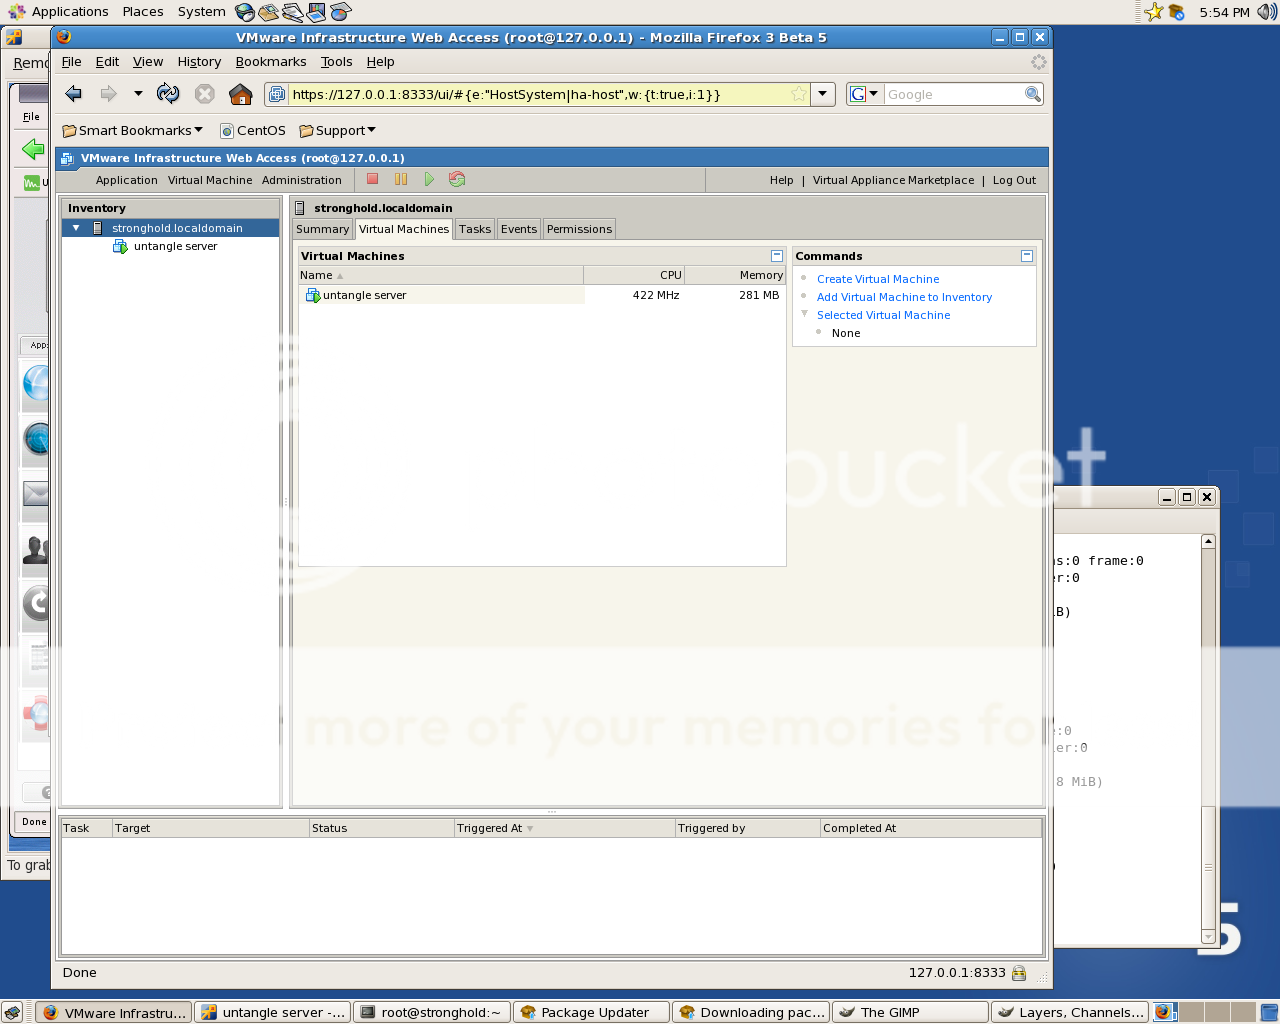Click the Memory column header

(735, 275)
